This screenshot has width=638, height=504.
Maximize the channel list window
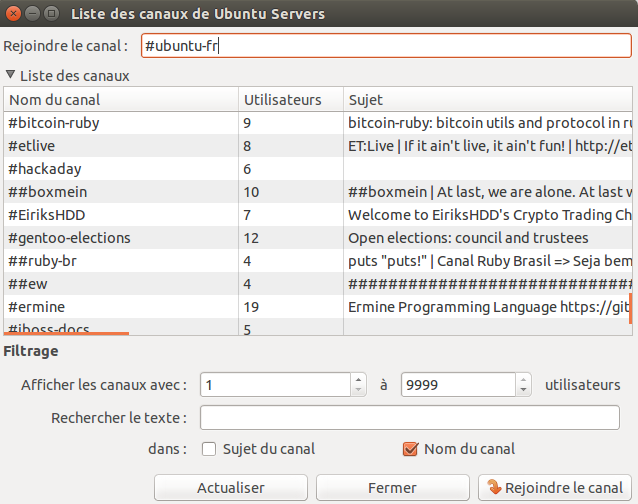(x=52, y=13)
